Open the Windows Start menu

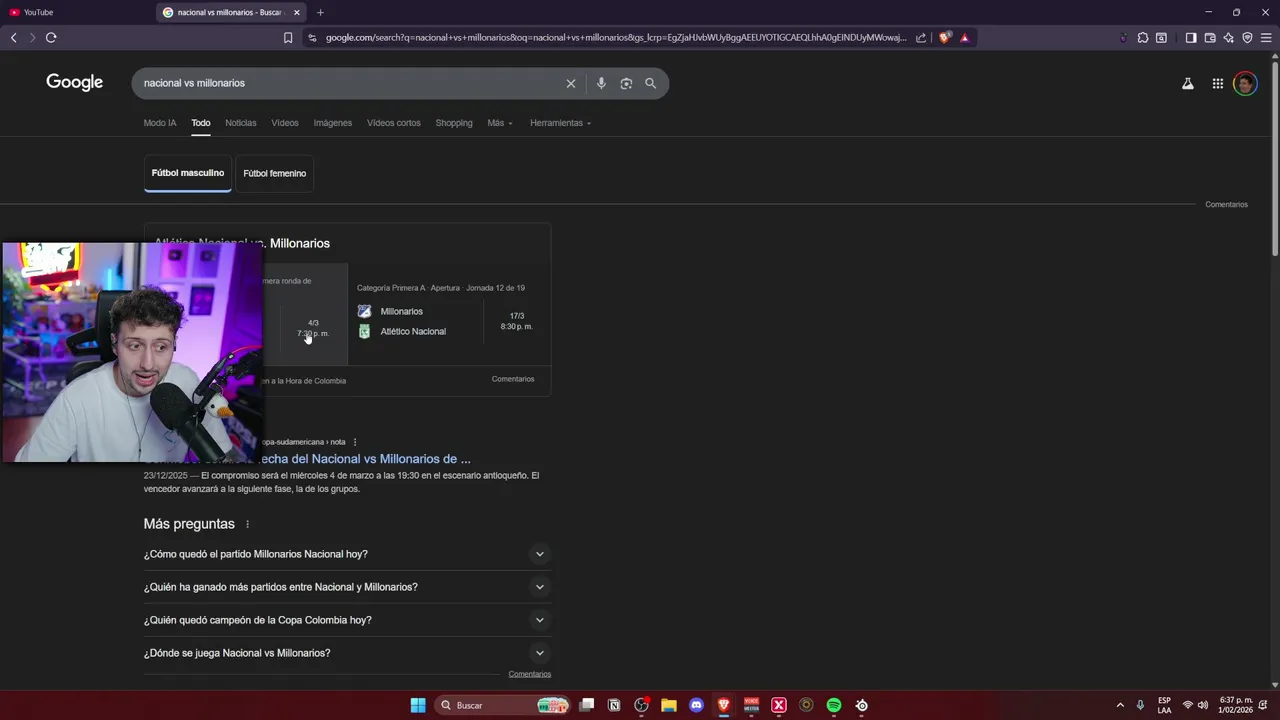click(x=418, y=705)
